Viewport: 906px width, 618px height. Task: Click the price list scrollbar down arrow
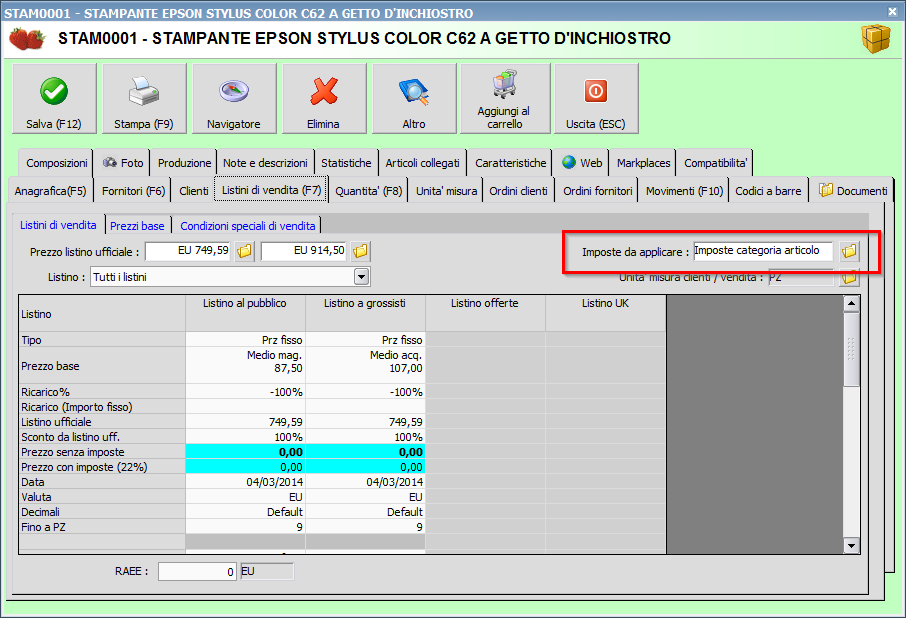pos(851,545)
